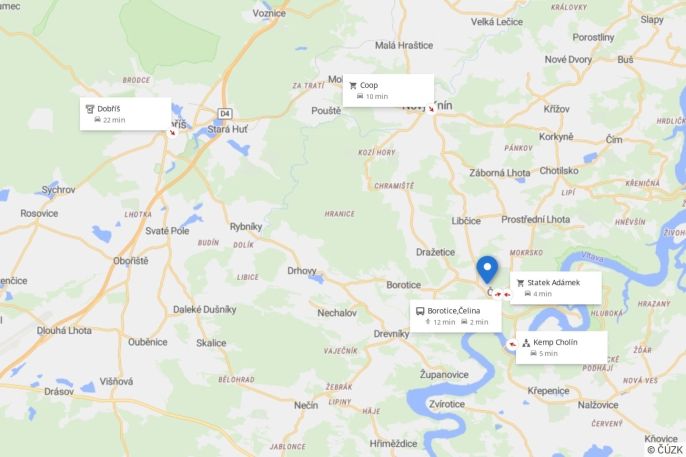Click the Velká Lečice village label

497,22
